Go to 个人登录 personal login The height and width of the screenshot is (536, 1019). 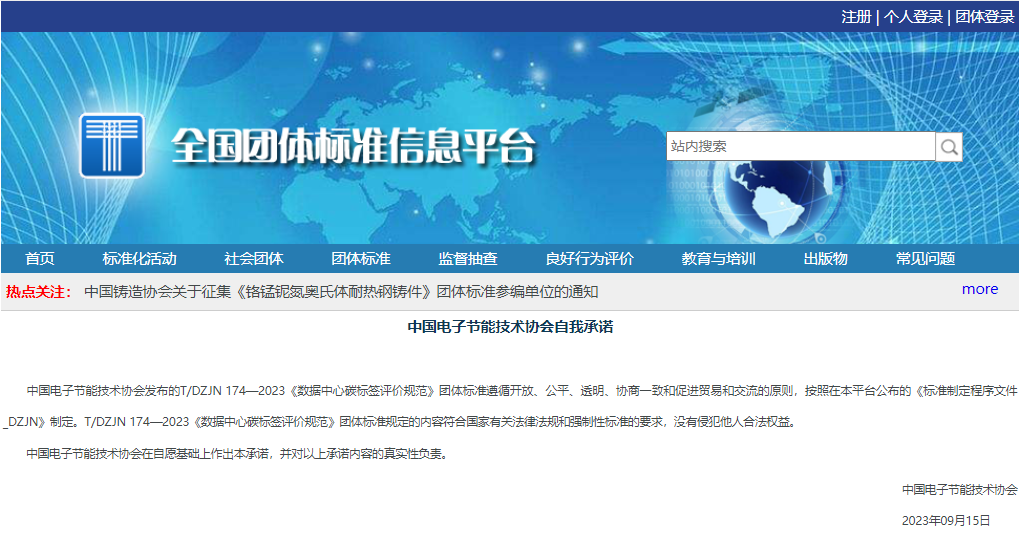pyautogui.click(x=913, y=16)
